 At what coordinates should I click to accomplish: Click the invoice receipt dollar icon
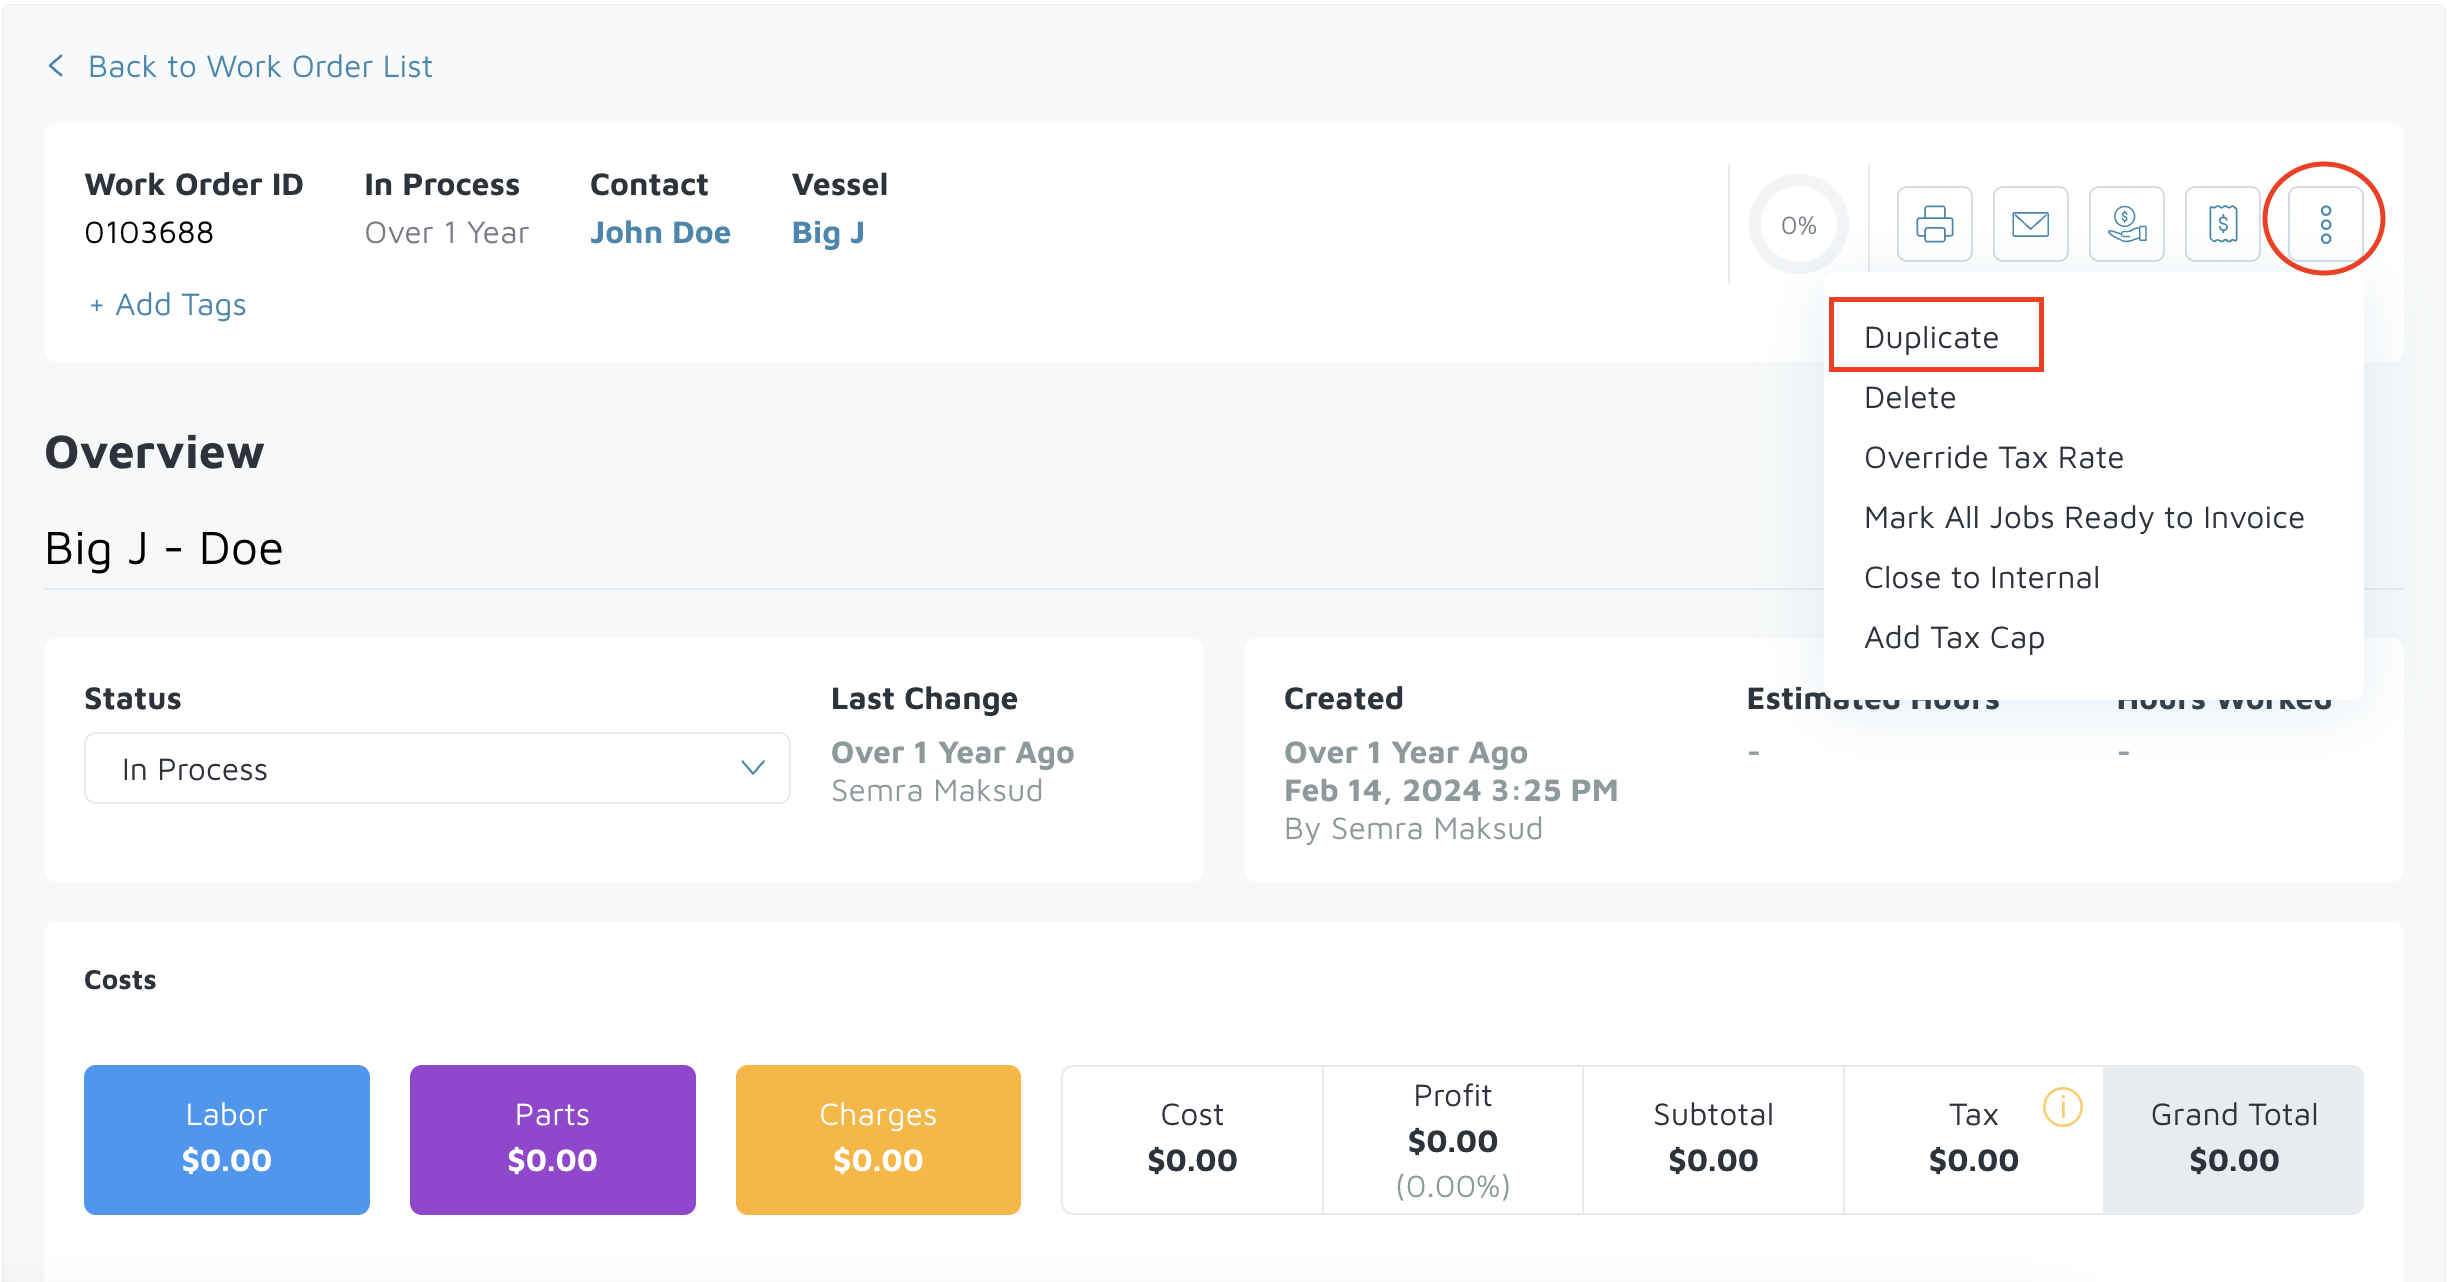(2222, 224)
